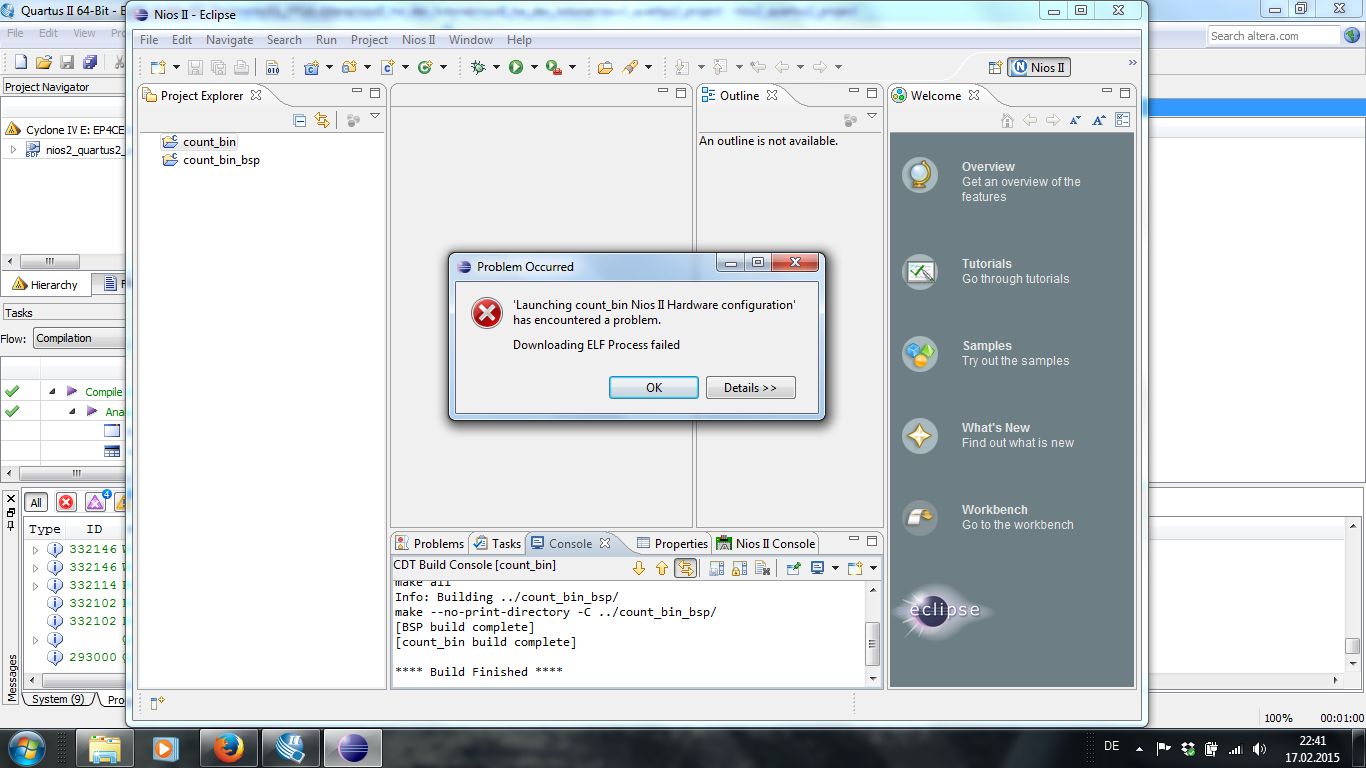Switch to the Tasks tab in Eclipse
The height and width of the screenshot is (768, 1366).
click(497, 544)
